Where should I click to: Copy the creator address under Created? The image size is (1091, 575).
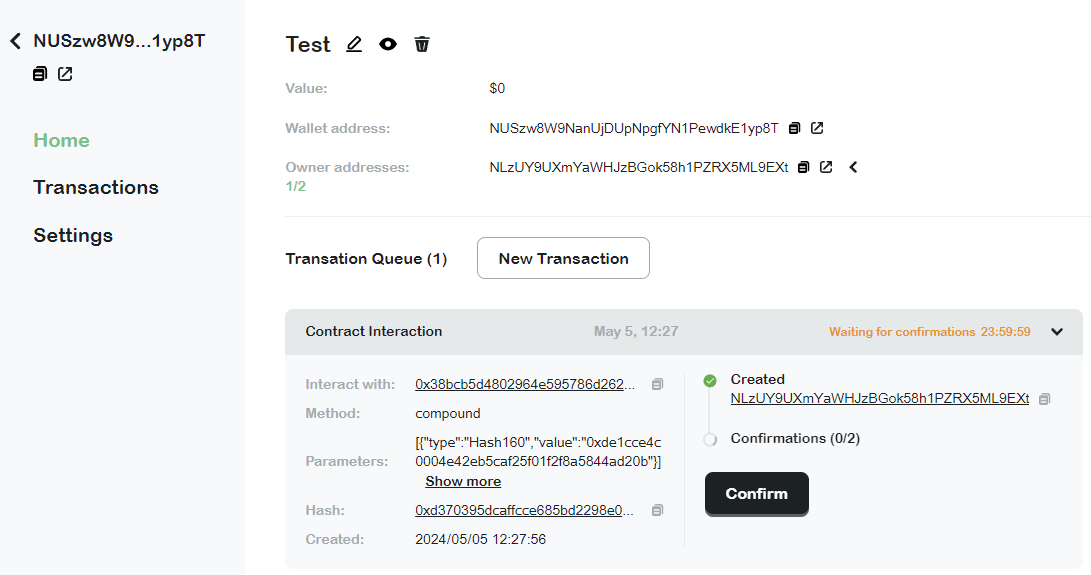click(1044, 399)
